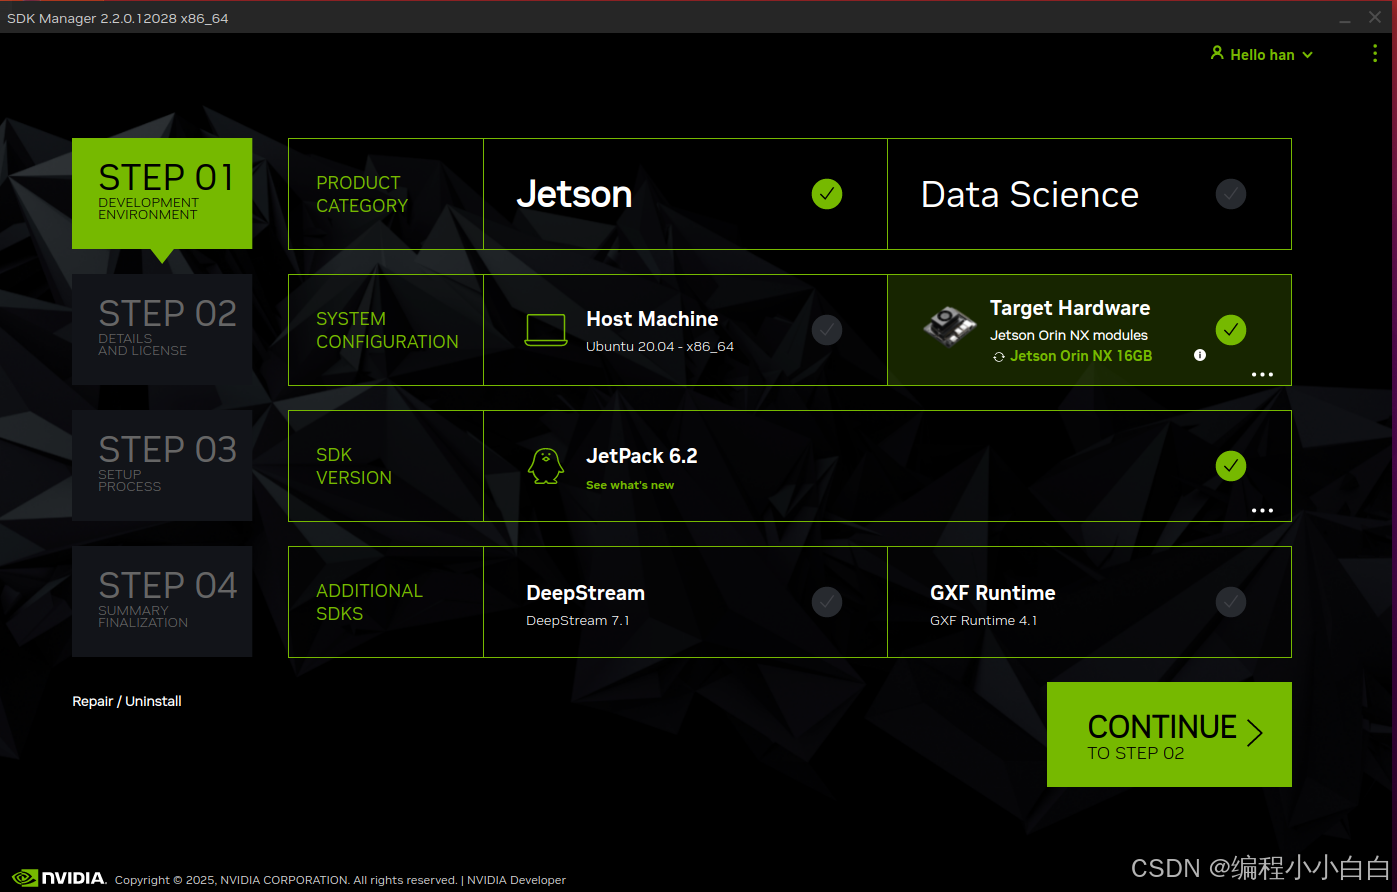Open the three-dot menu in the top-right corner

[x=1375, y=54]
